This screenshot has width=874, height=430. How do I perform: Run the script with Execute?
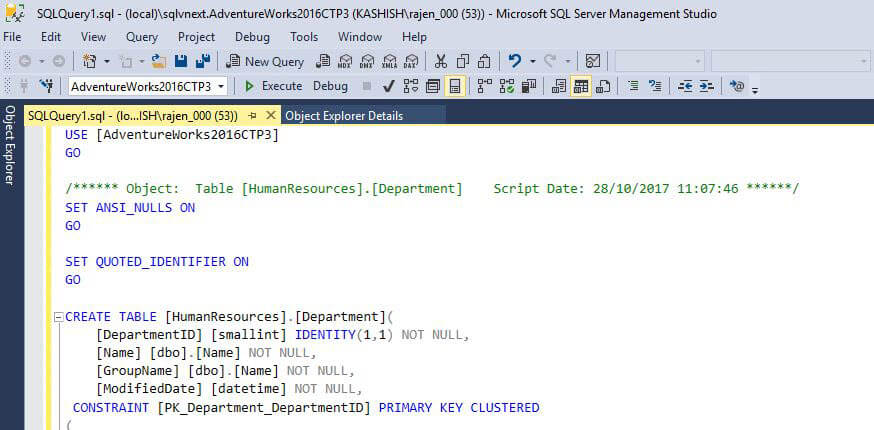point(274,86)
